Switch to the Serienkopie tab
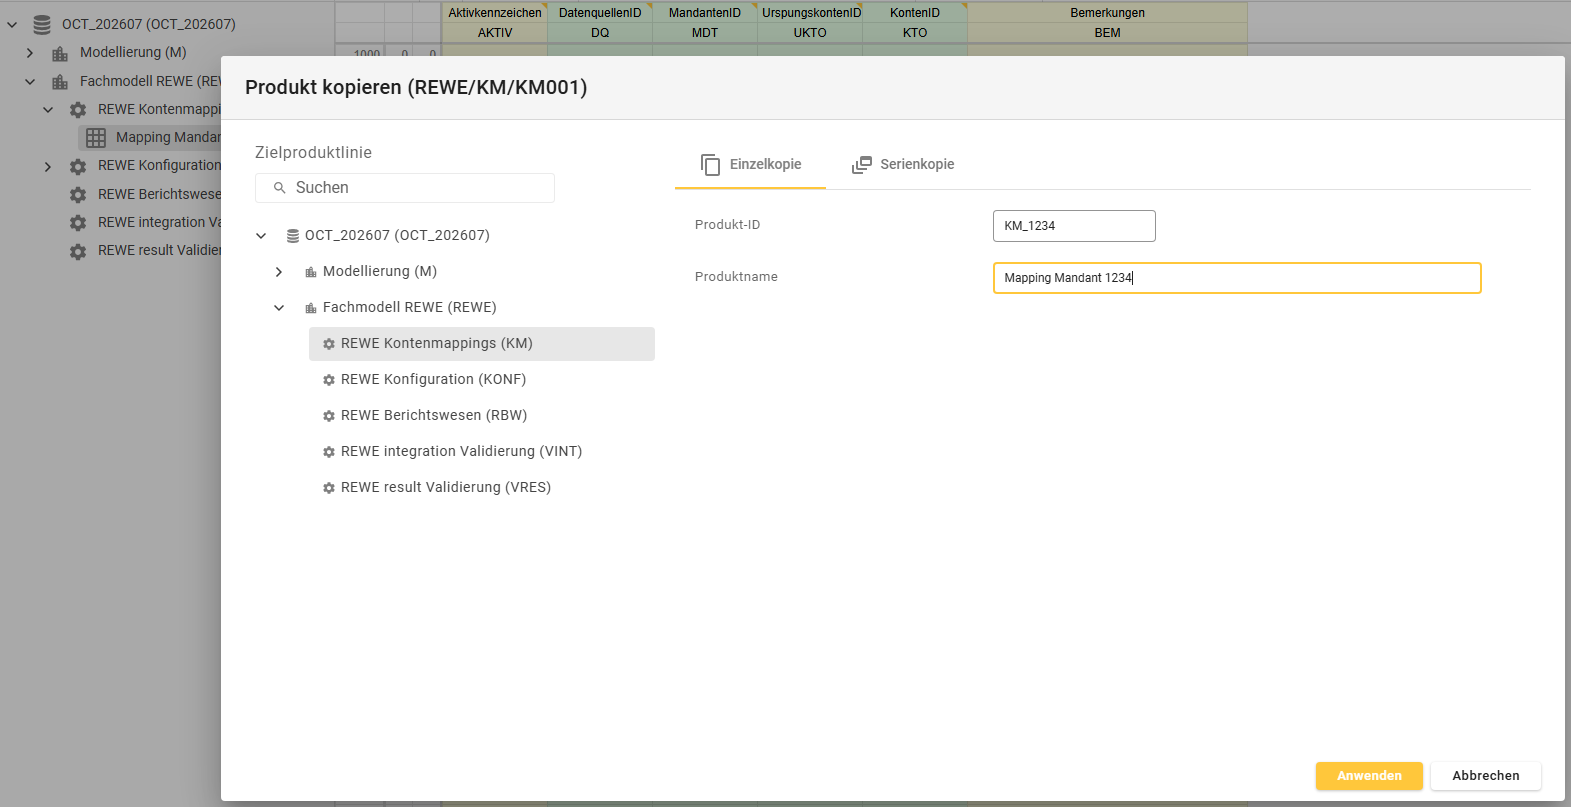Viewport: 1571px width, 807px height. (x=903, y=164)
